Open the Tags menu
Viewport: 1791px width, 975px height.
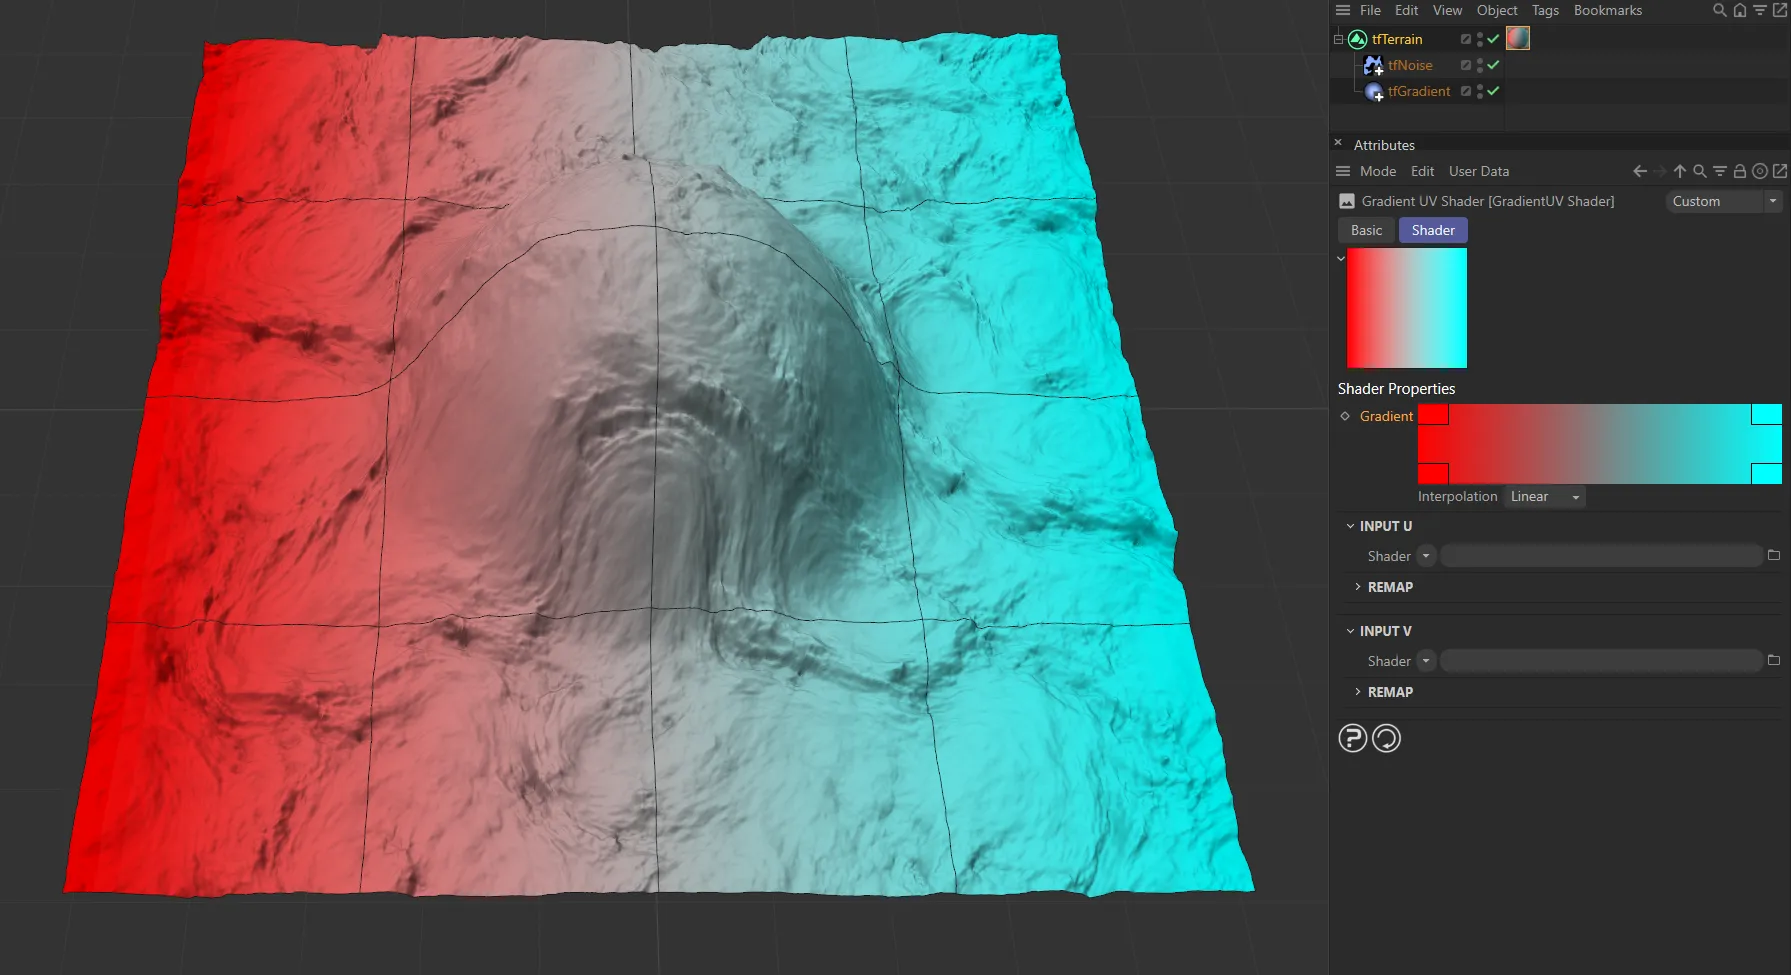[x=1544, y=10]
